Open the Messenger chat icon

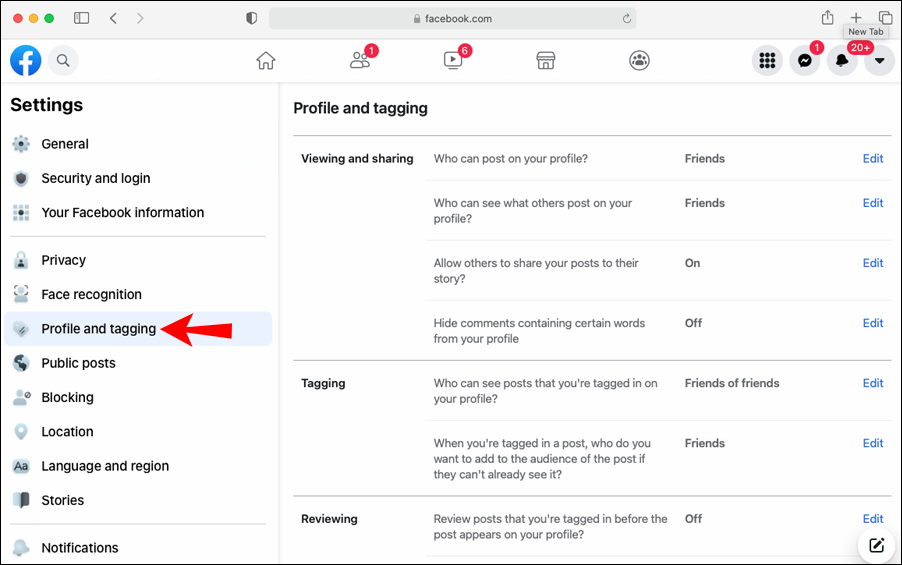coord(804,60)
